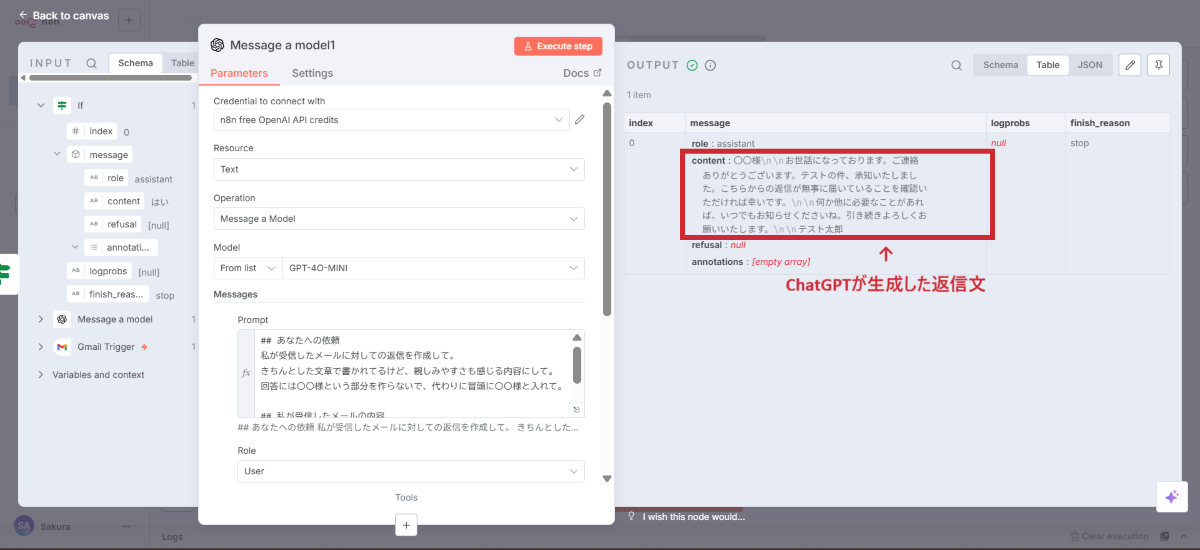
Task: Click the output info circle icon
Action: tap(711, 65)
